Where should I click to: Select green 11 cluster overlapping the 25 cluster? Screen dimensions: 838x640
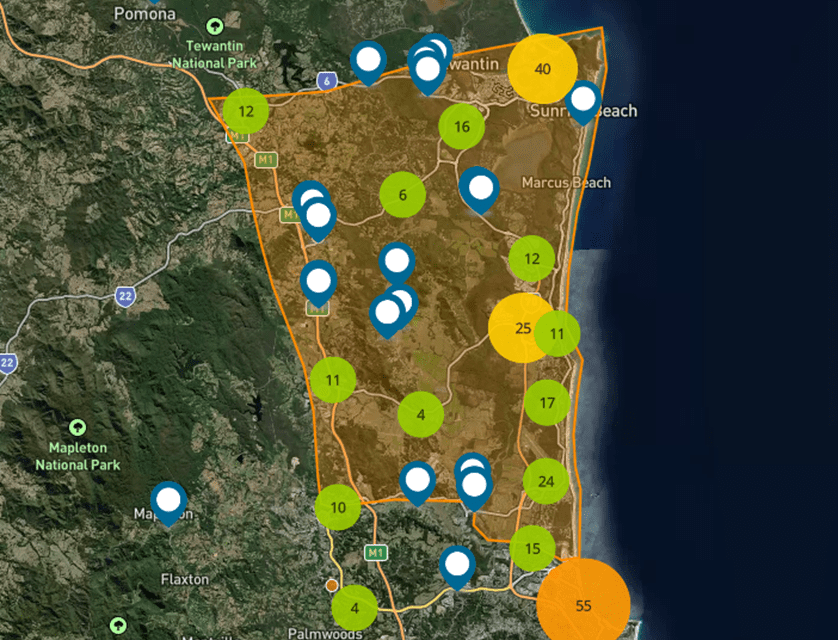click(x=558, y=333)
